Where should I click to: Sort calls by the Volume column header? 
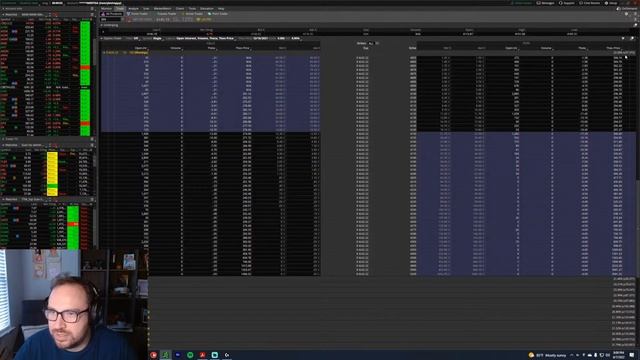(x=176, y=48)
